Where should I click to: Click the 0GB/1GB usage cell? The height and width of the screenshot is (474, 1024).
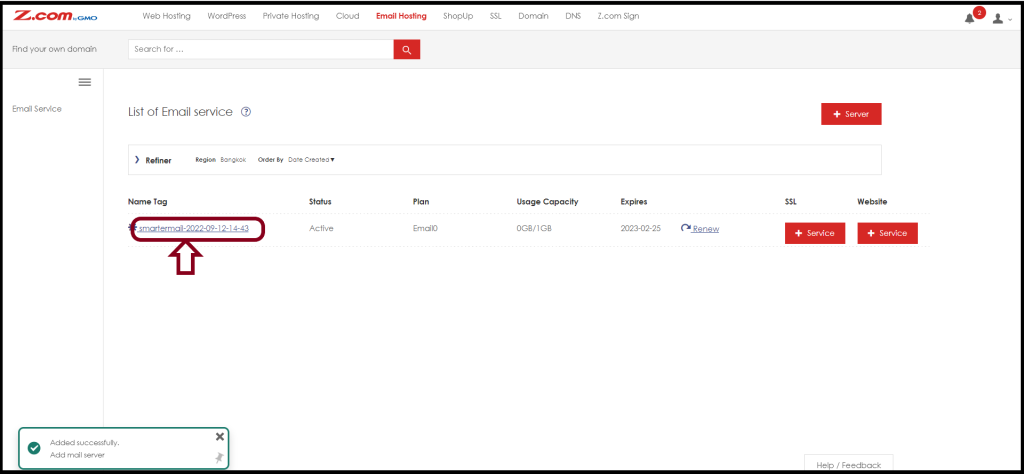[x=535, y=229]
